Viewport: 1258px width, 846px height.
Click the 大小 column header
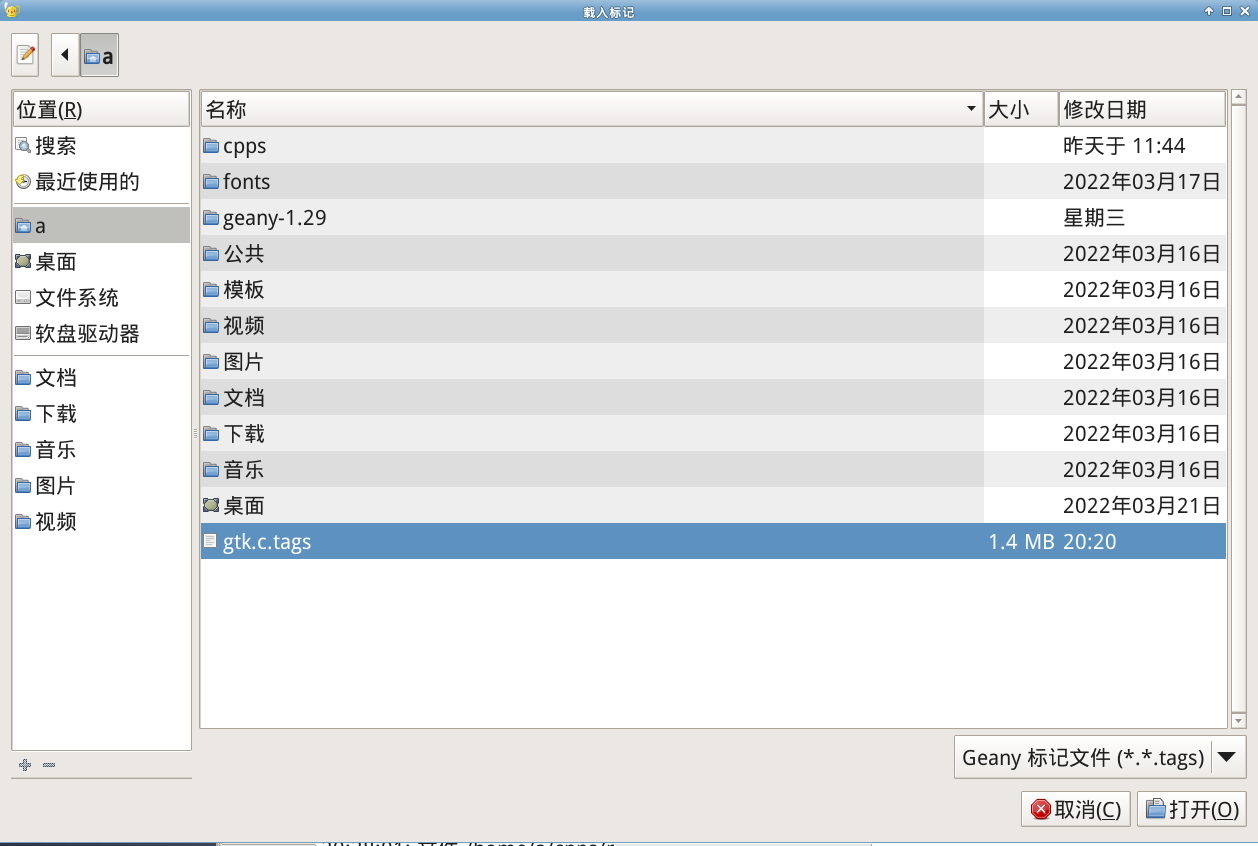1020,109
